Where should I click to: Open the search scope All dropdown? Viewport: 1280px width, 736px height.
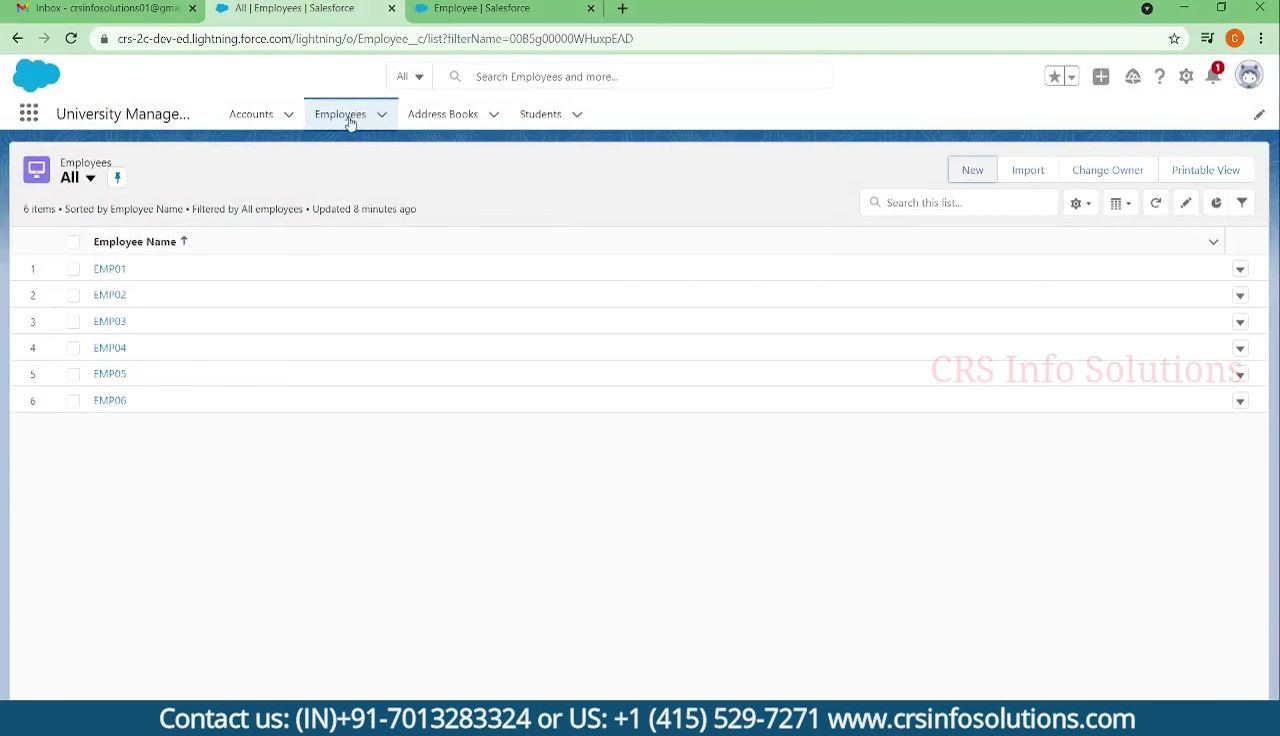(410, 77)
